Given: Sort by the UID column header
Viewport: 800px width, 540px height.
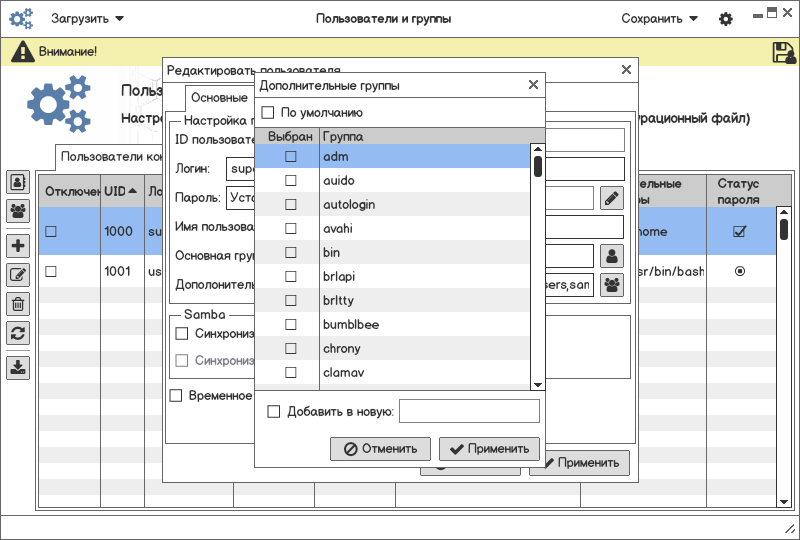Looking at the screenshot, I should [115, 192].
